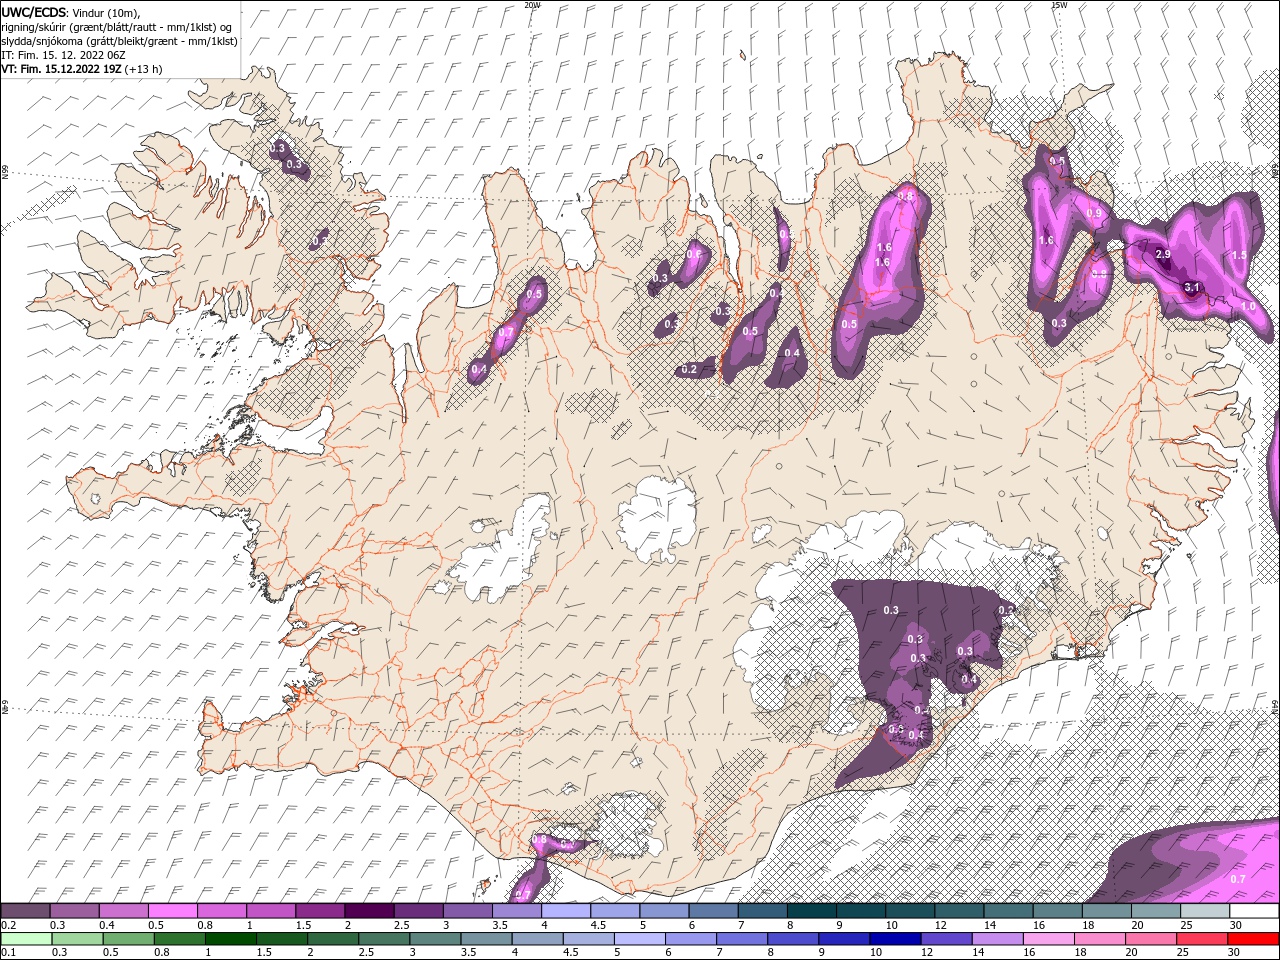Click the 2.9 precipitation value on the map
This screenshot has height=960, width=1280.
click(1163, 254)
